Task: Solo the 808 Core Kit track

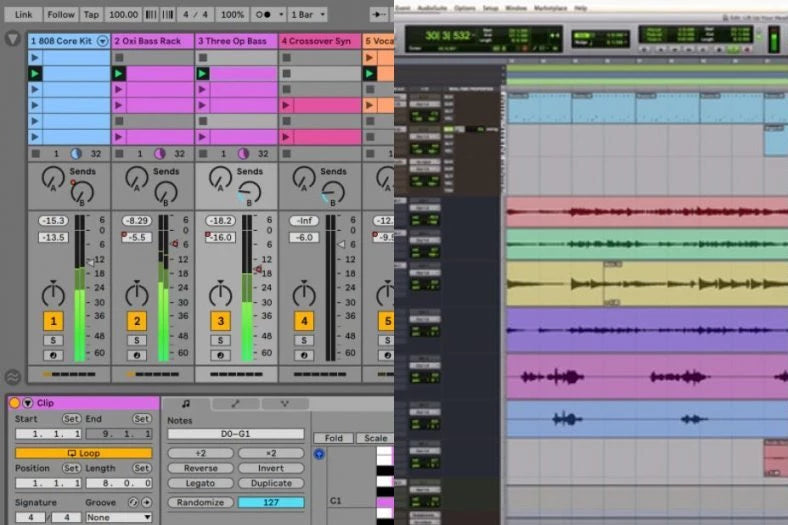Action: 53,340
